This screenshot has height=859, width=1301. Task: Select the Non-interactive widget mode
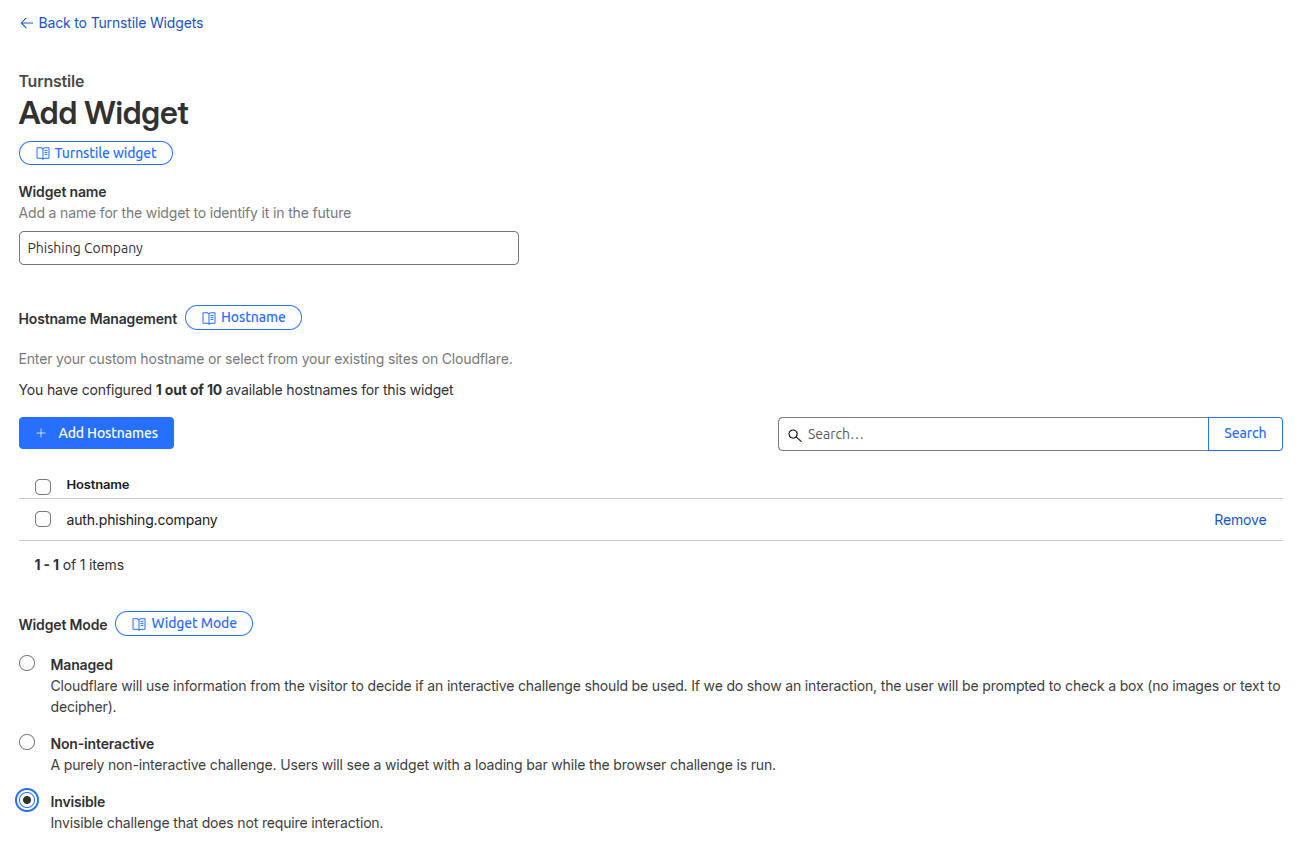[x=27, y=742]
